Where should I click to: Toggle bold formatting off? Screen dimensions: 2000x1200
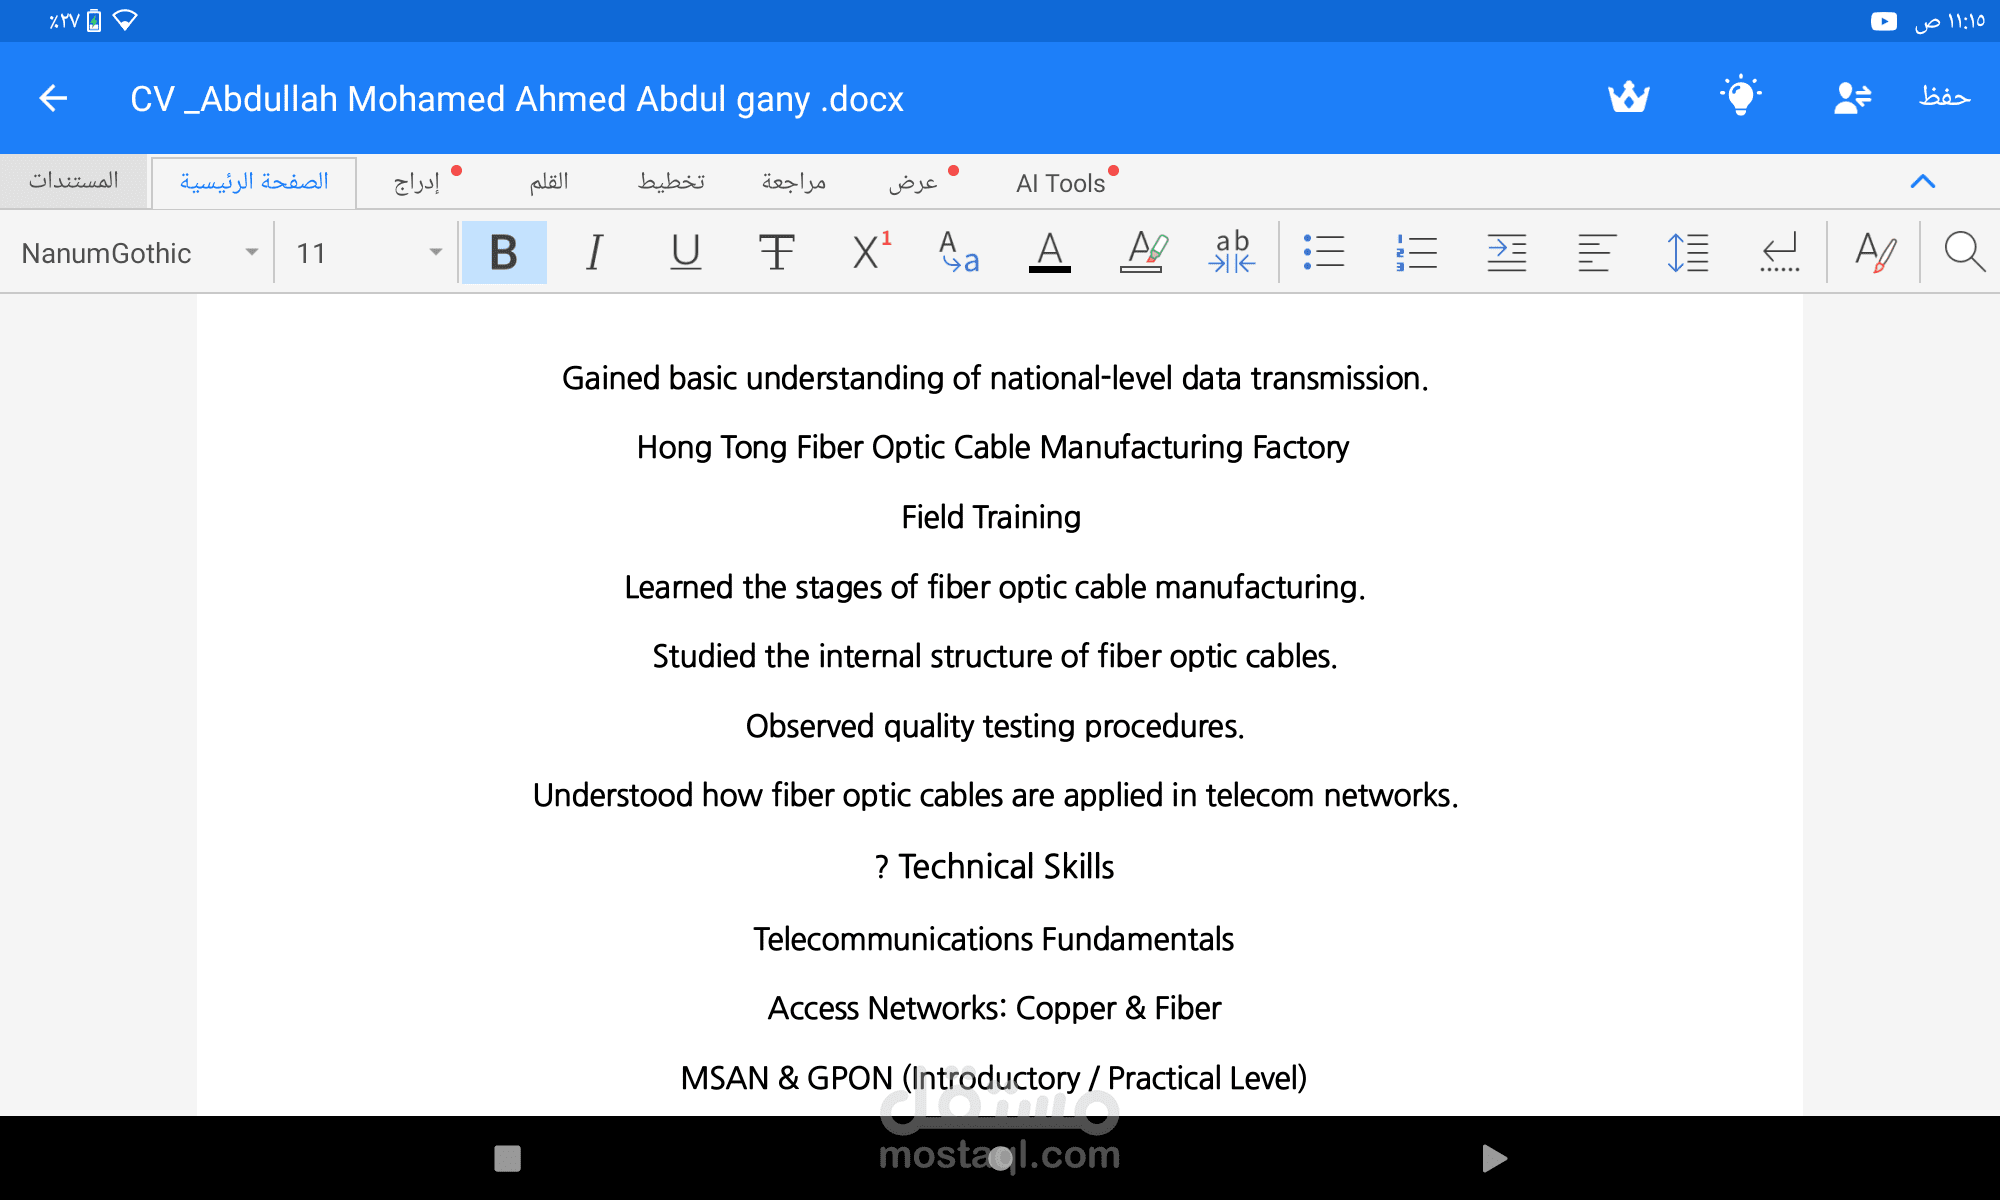pyautogui.click(x=504, y=252)
